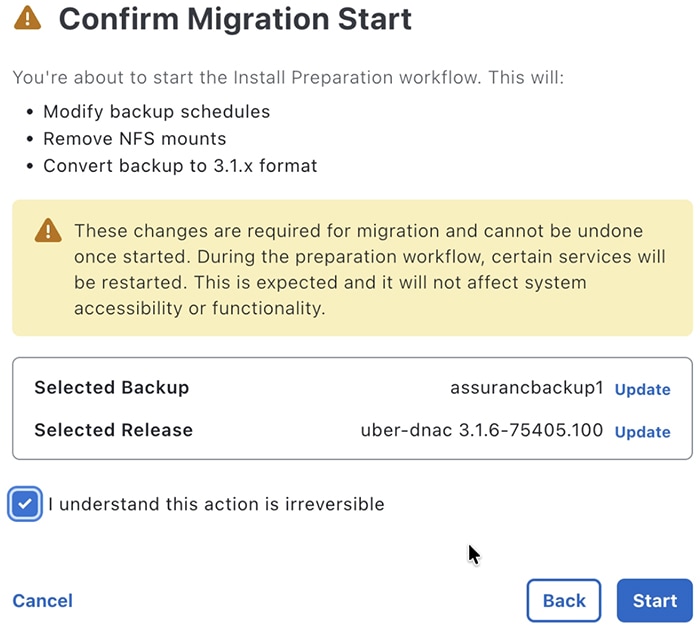Click the 'Convert backup to 3.1.x format' bullet

180,166
